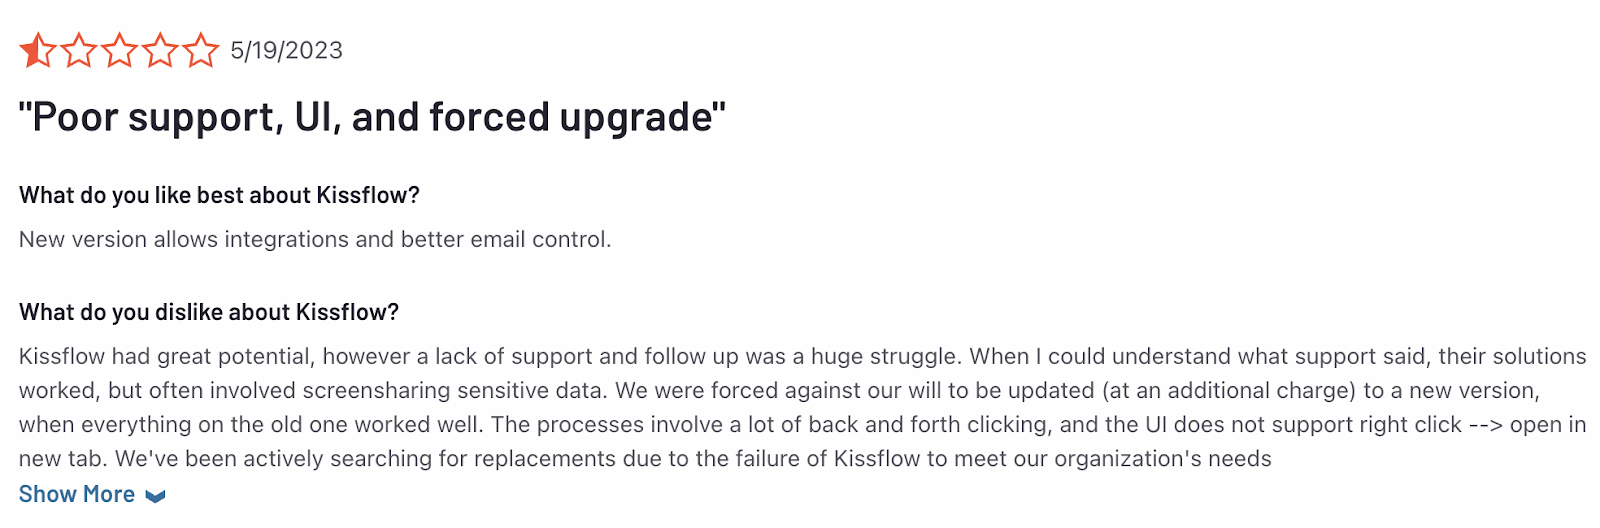Click the first filled orange star

(x=38, y=50)
